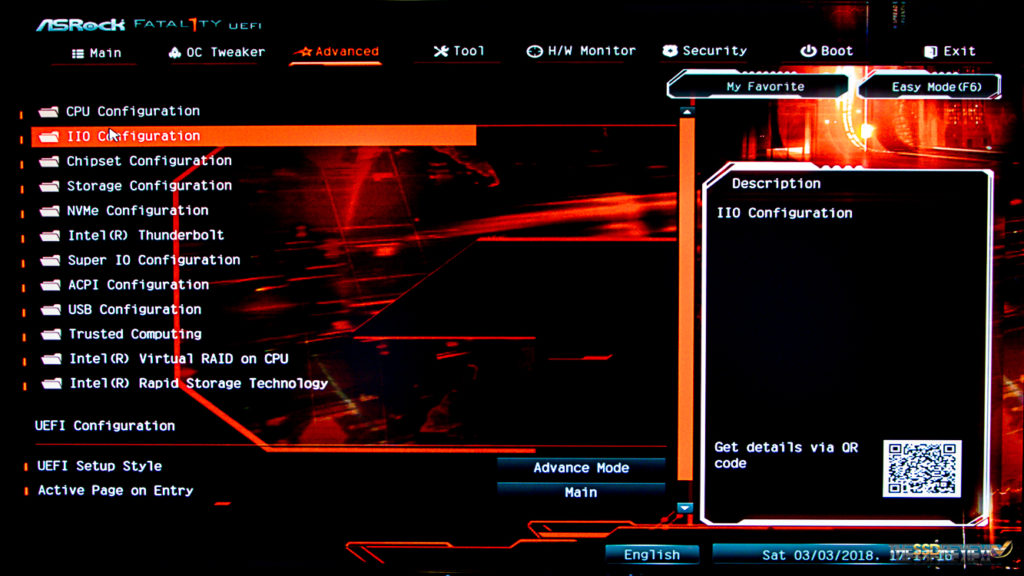Click the Rapid Storage Technology folder icon
Viewport: 1024px width, 576px height.
(52, 384)
